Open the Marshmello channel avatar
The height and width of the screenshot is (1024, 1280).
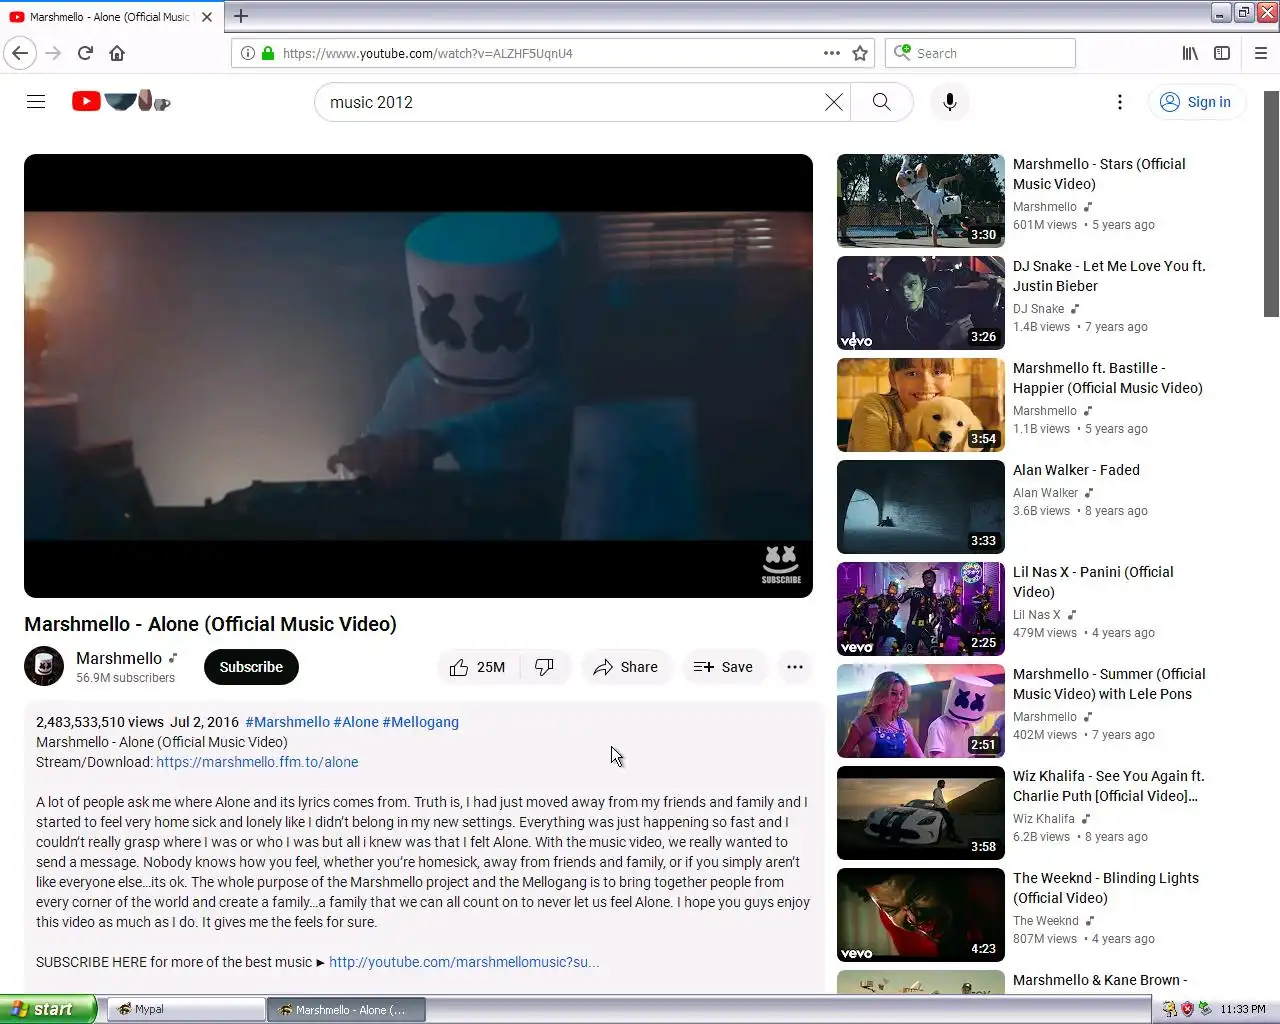(44, 667)
